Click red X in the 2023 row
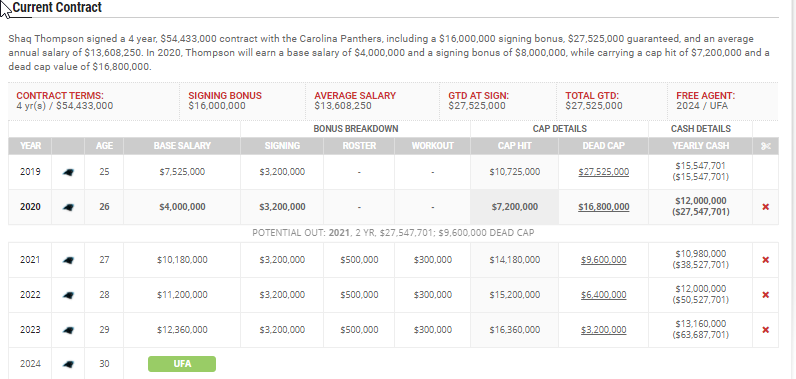This screenshot has width=796, height=379. 766,330
